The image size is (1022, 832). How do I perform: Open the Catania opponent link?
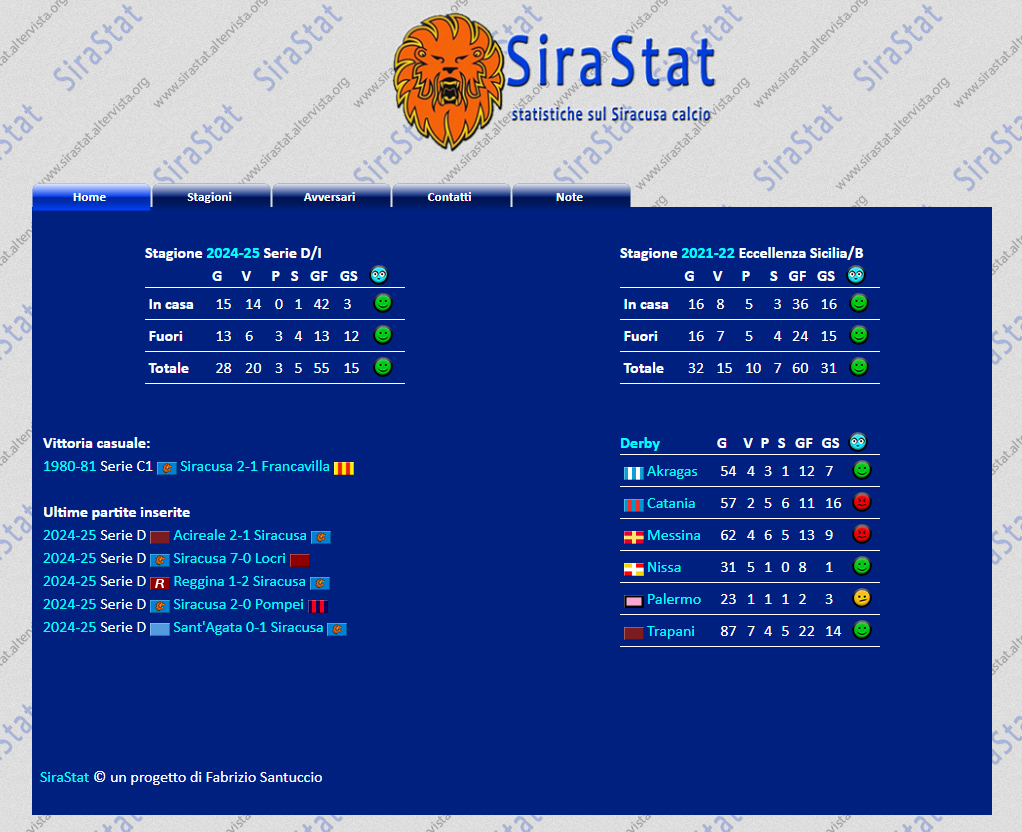[x=671, y=503]
